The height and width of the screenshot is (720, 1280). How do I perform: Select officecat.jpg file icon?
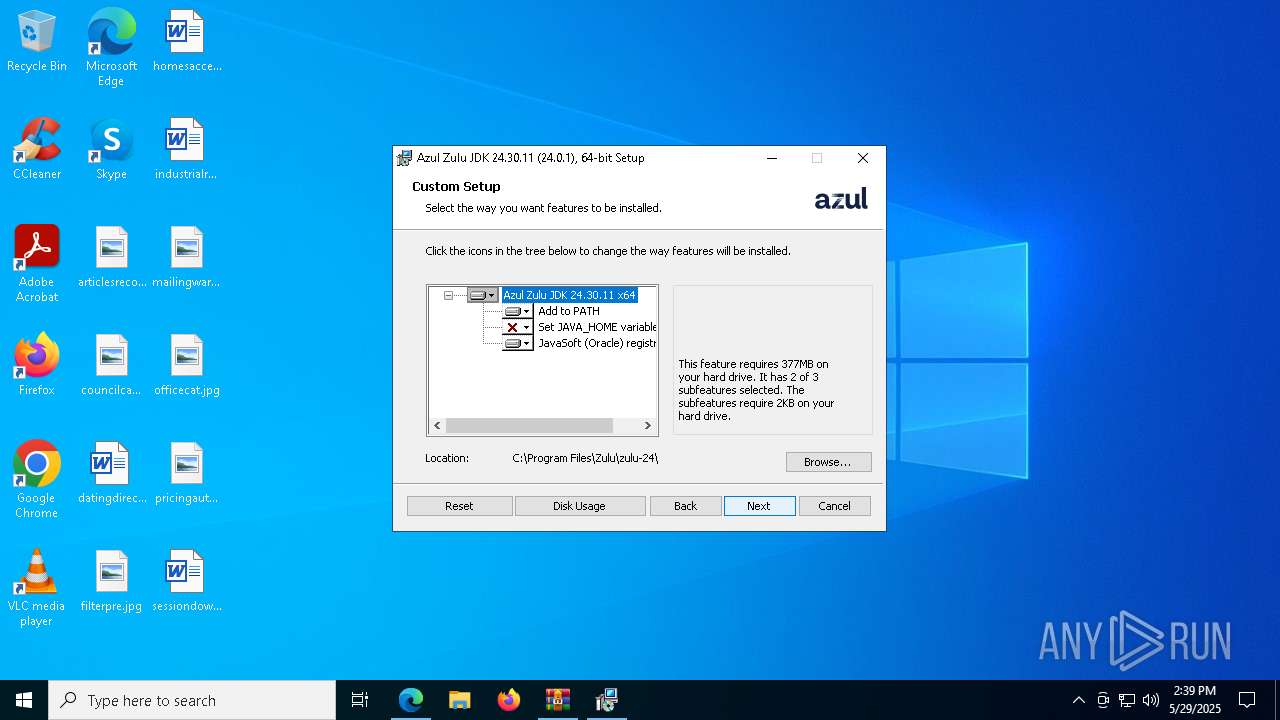click(x=186, y=366)
